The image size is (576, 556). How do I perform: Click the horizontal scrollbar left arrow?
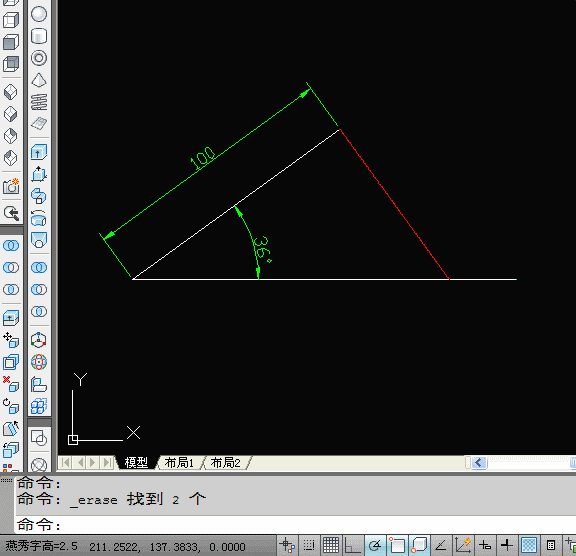(479, 462)
